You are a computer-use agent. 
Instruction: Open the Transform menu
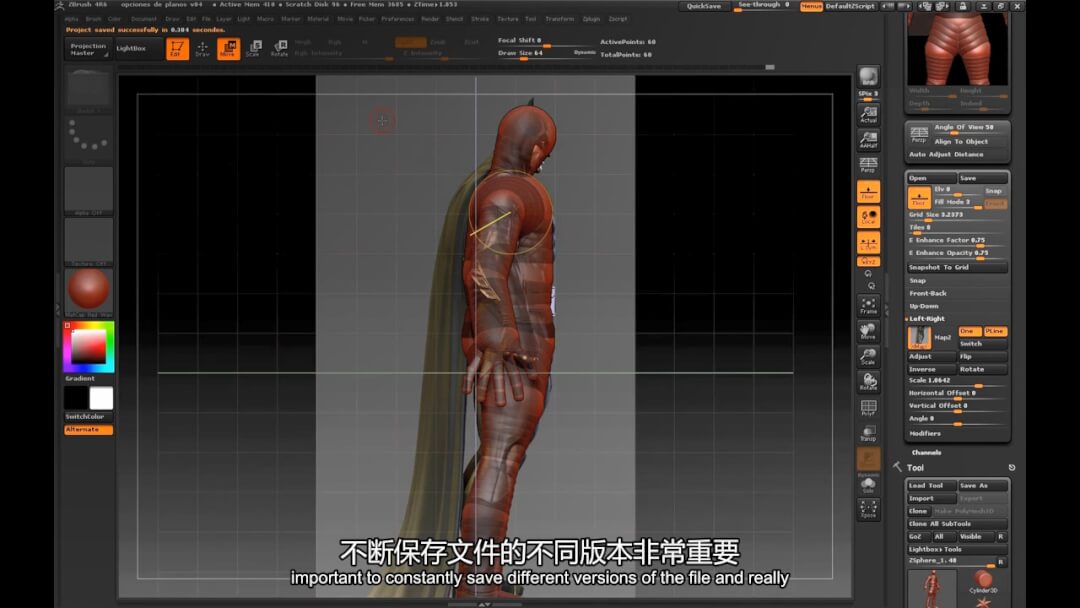click(x=559, y=19)
